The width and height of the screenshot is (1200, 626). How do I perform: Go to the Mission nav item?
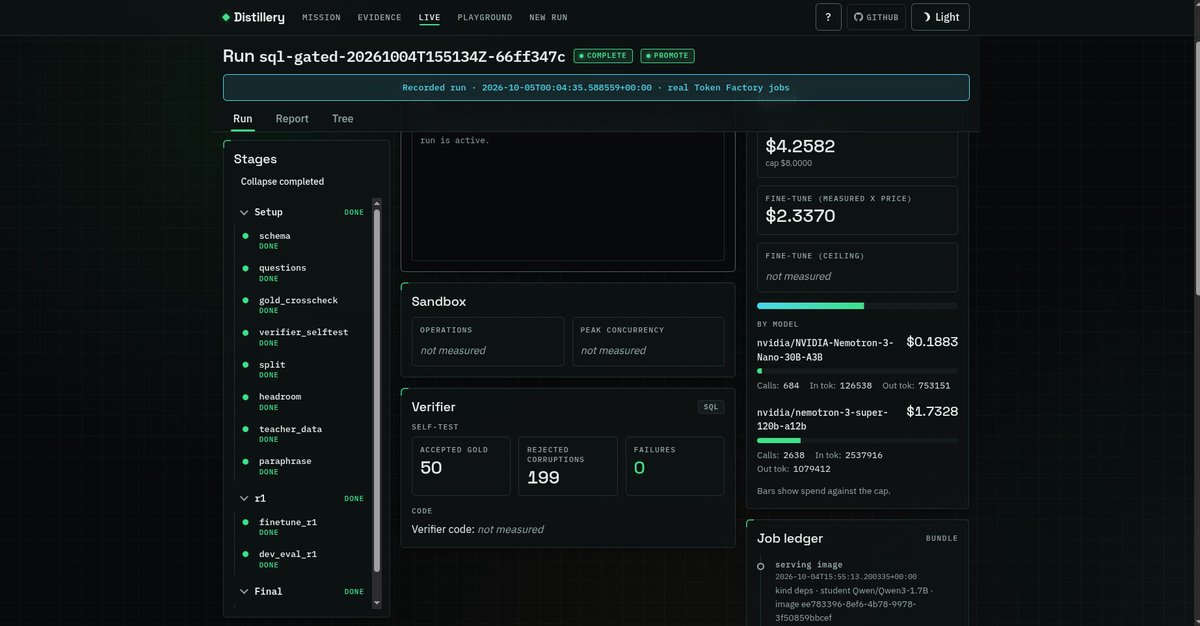321,18
